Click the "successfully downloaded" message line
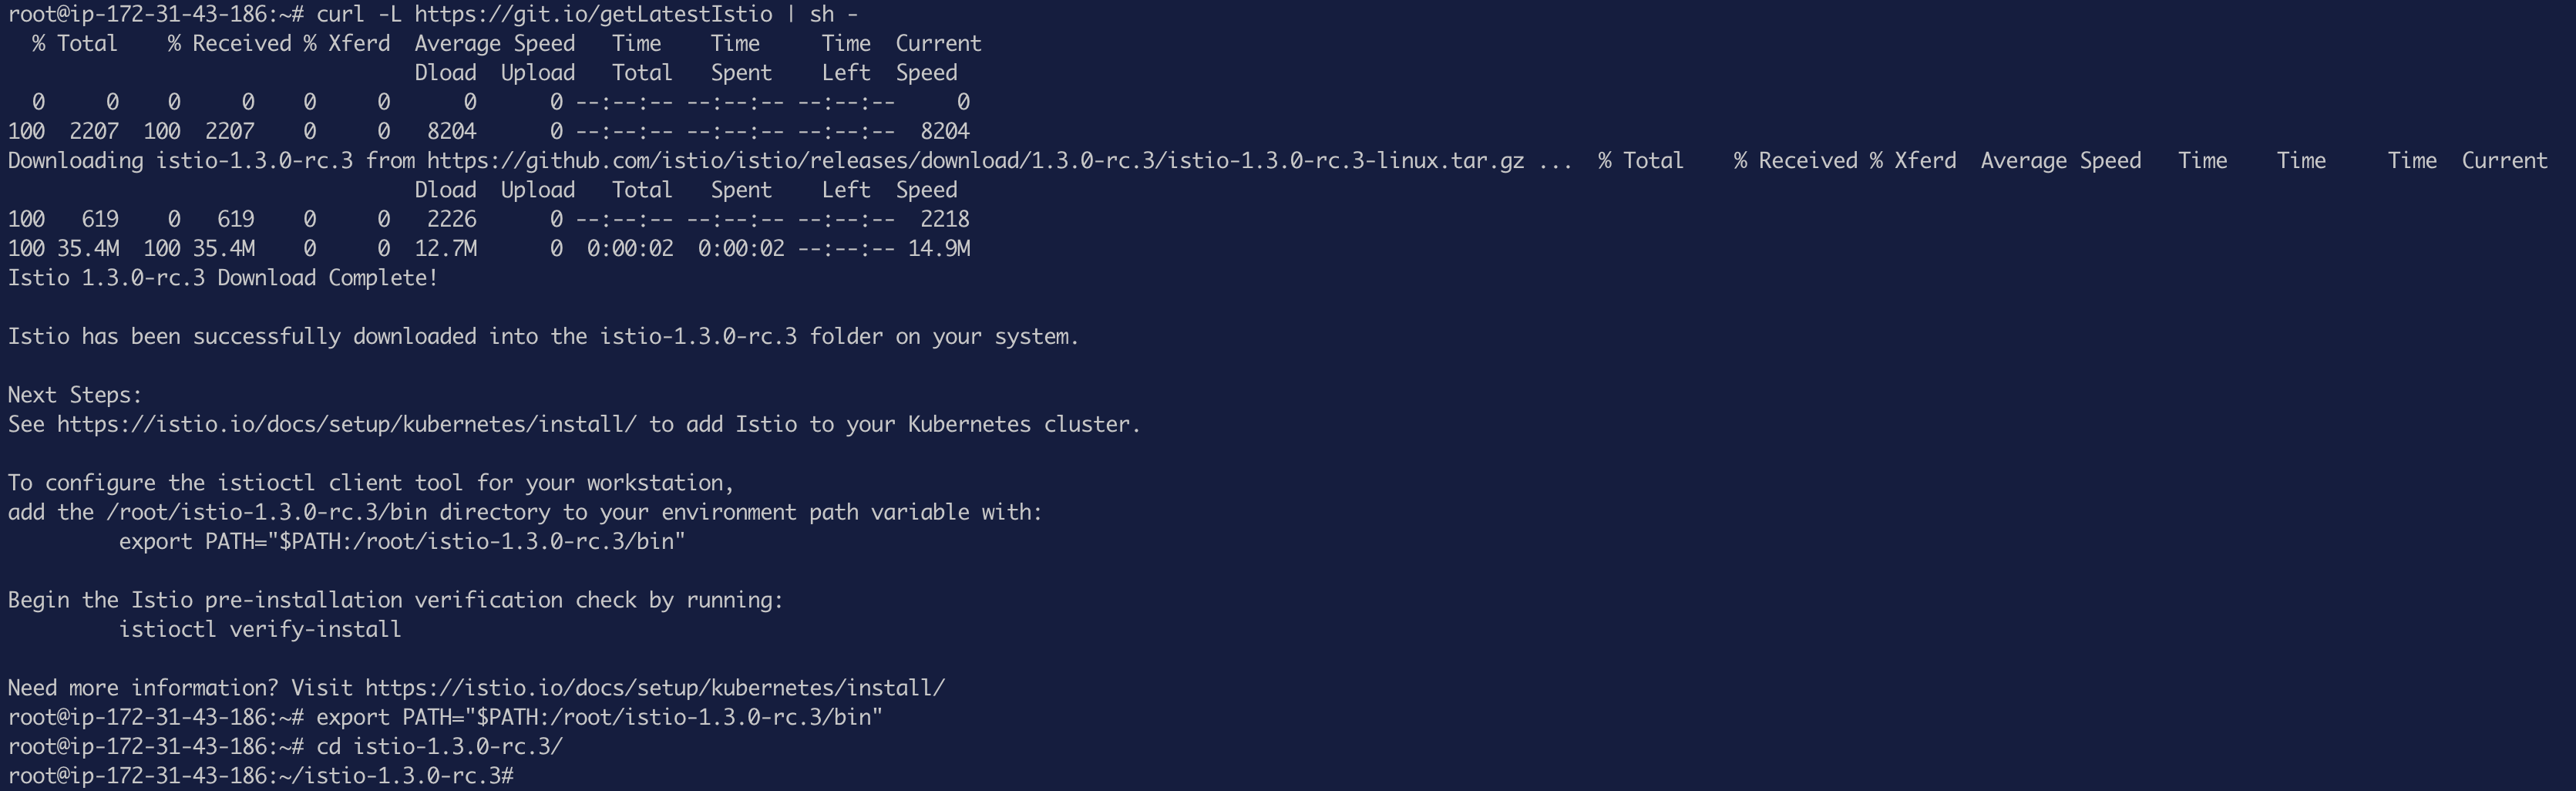The width and height of the screenshot is (2576, 791). point(544,337)
